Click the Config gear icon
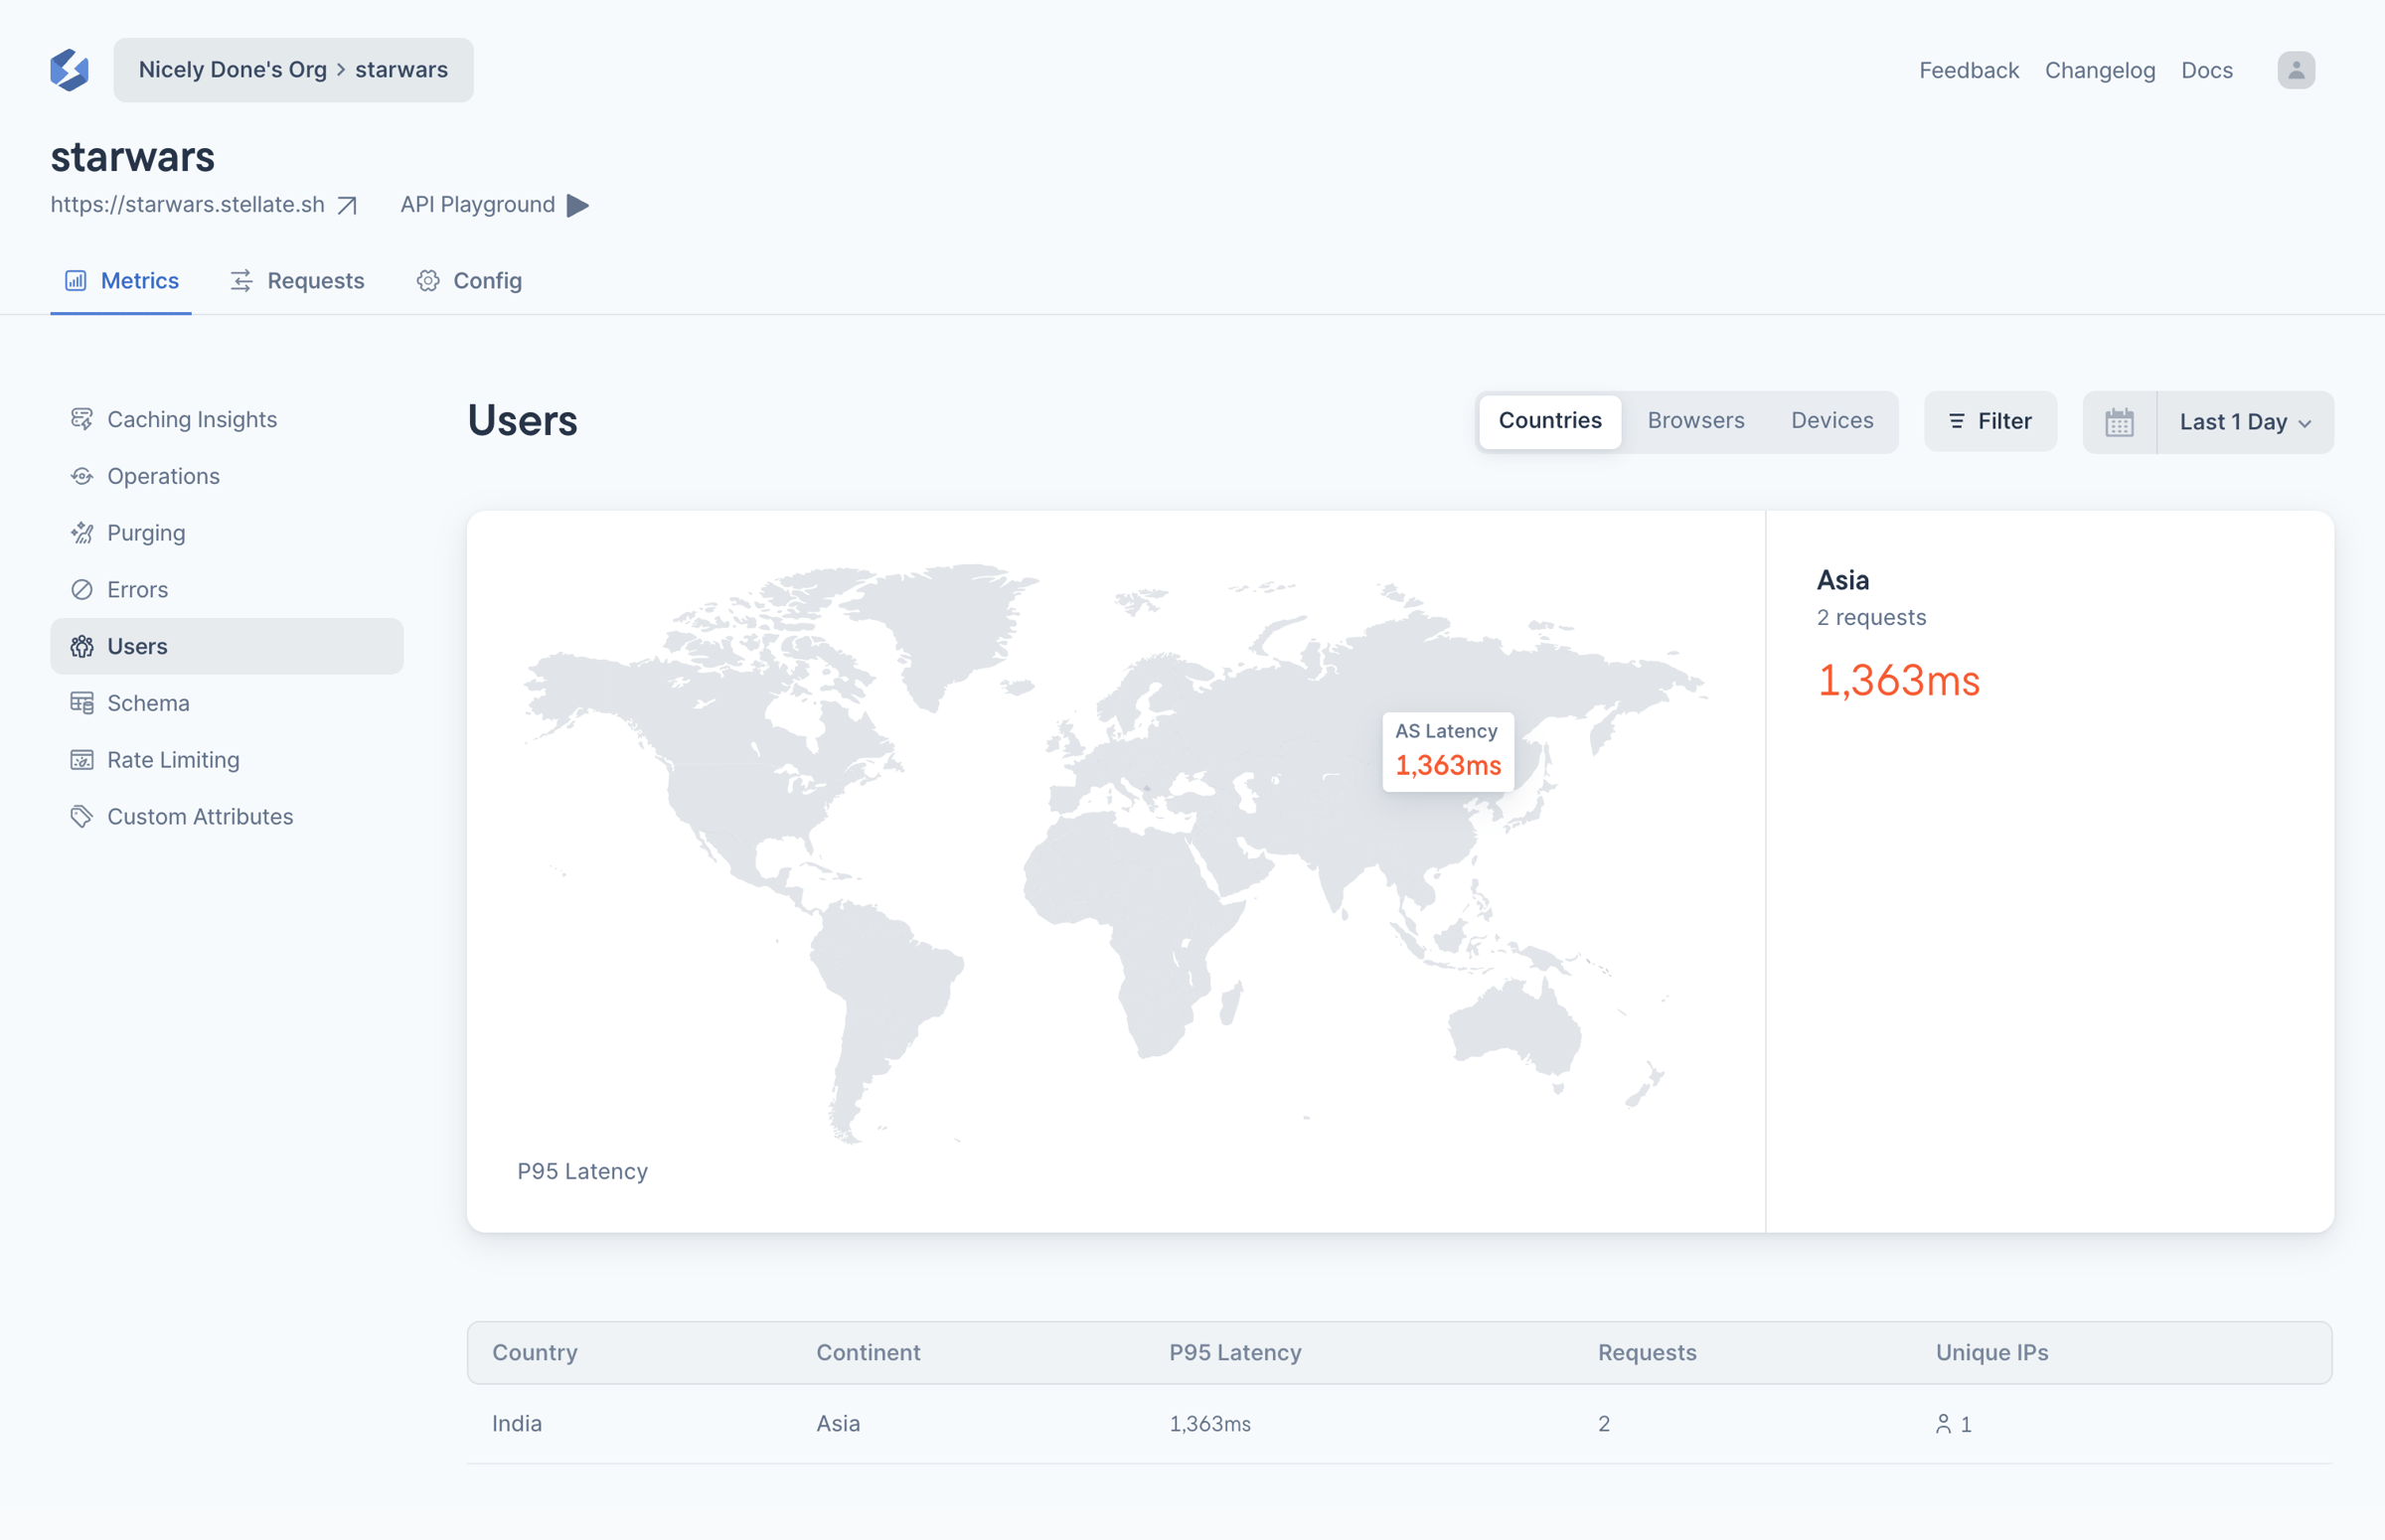2385x1540 pixels. click(428, 281)
